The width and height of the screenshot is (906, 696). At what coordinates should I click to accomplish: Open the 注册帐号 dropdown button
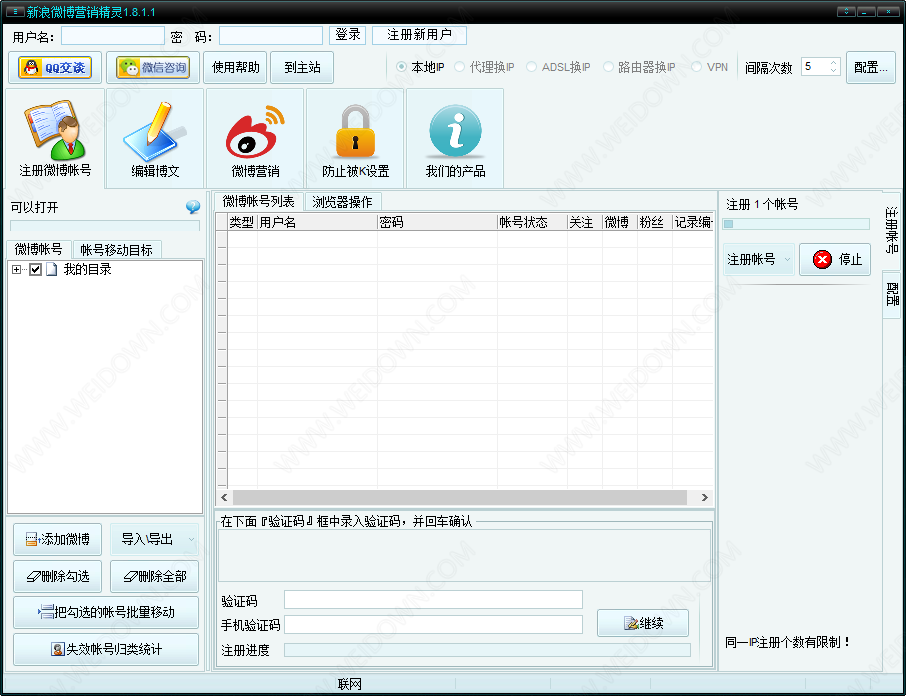759,259
